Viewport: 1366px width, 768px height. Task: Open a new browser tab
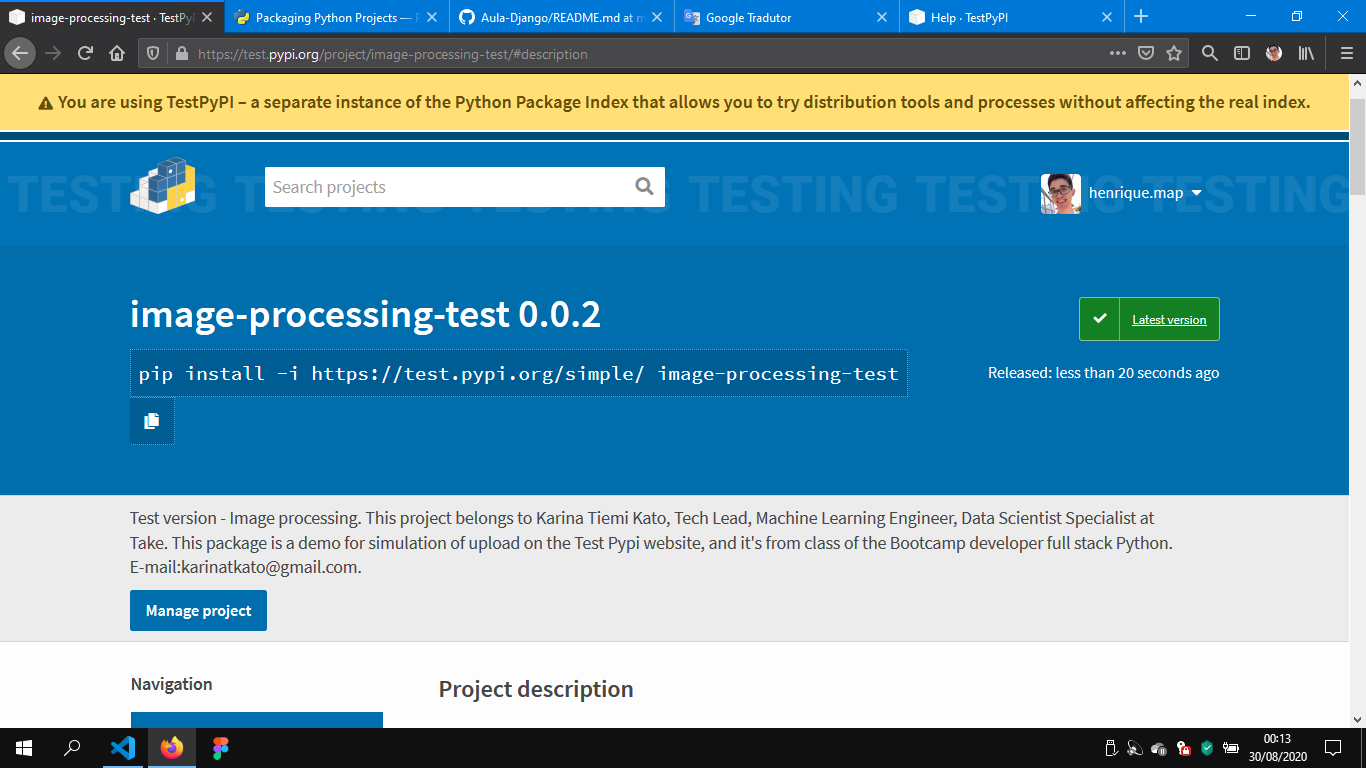[1141, 17]
